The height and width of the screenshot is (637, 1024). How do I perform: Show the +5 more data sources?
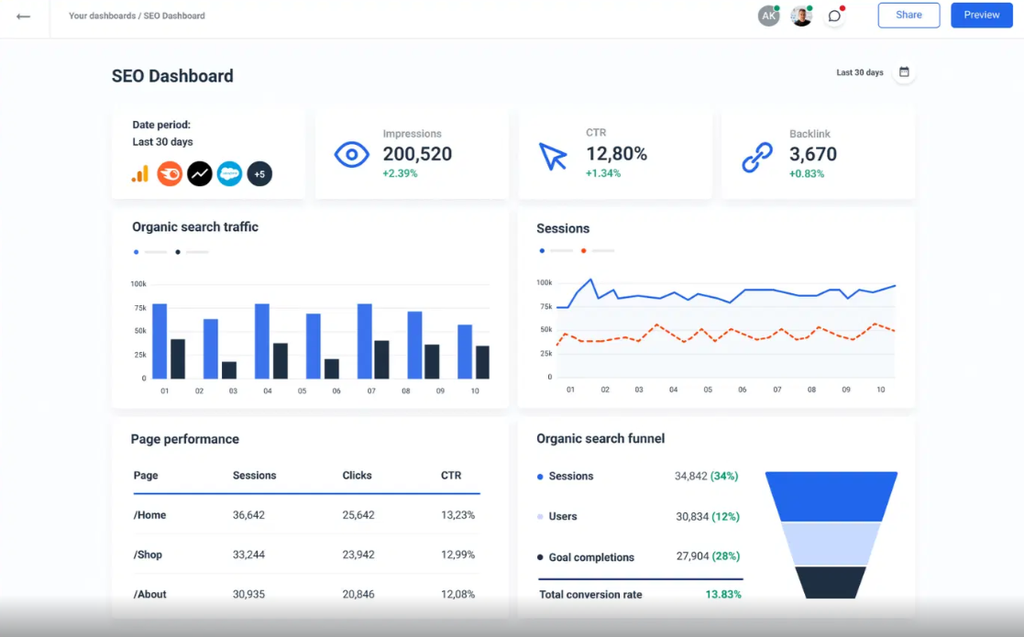[x=259, y=174]
